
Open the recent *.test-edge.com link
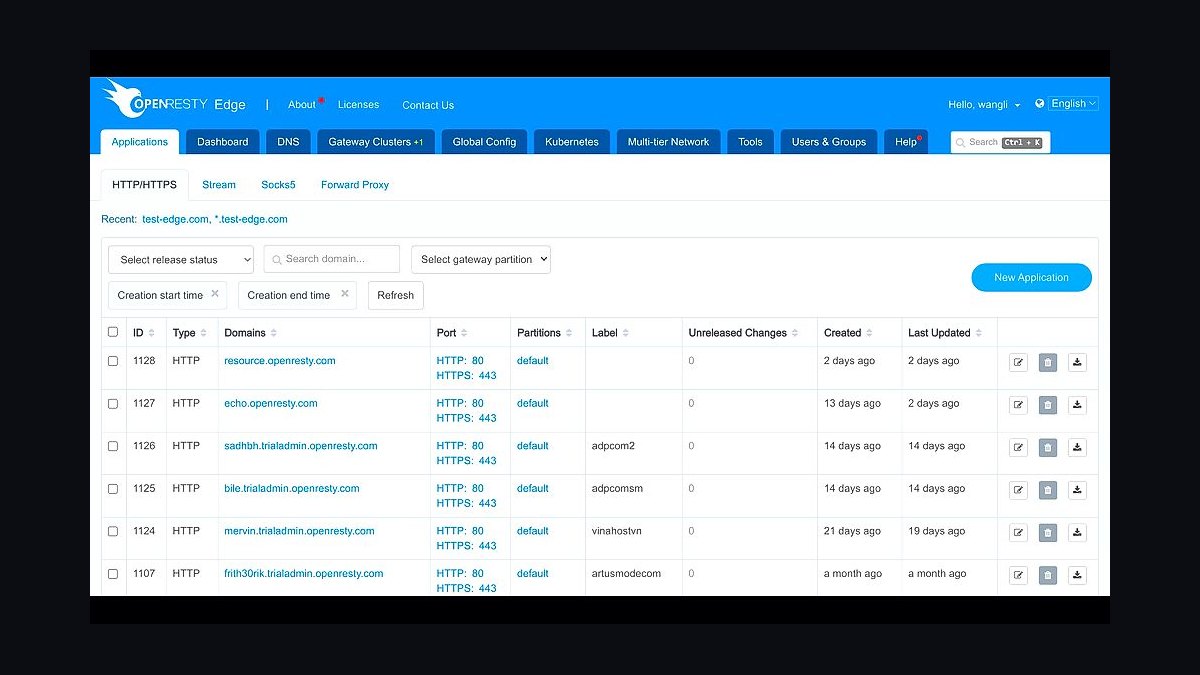coord(251,219)
